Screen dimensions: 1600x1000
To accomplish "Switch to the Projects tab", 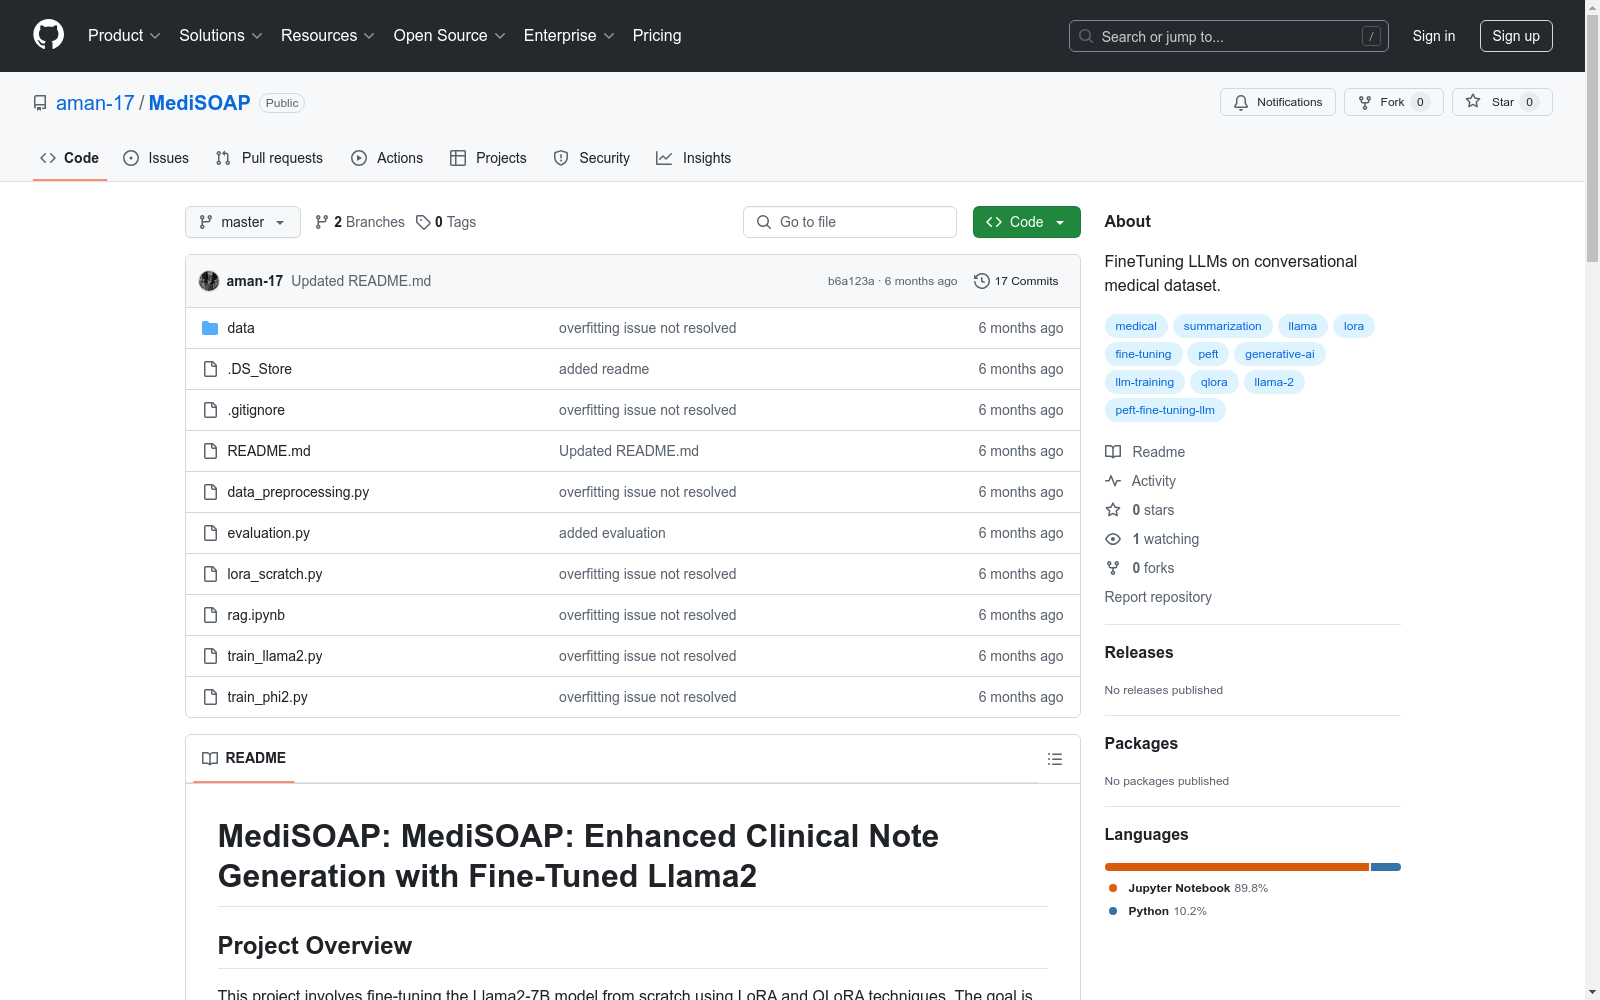I will 488,158.
